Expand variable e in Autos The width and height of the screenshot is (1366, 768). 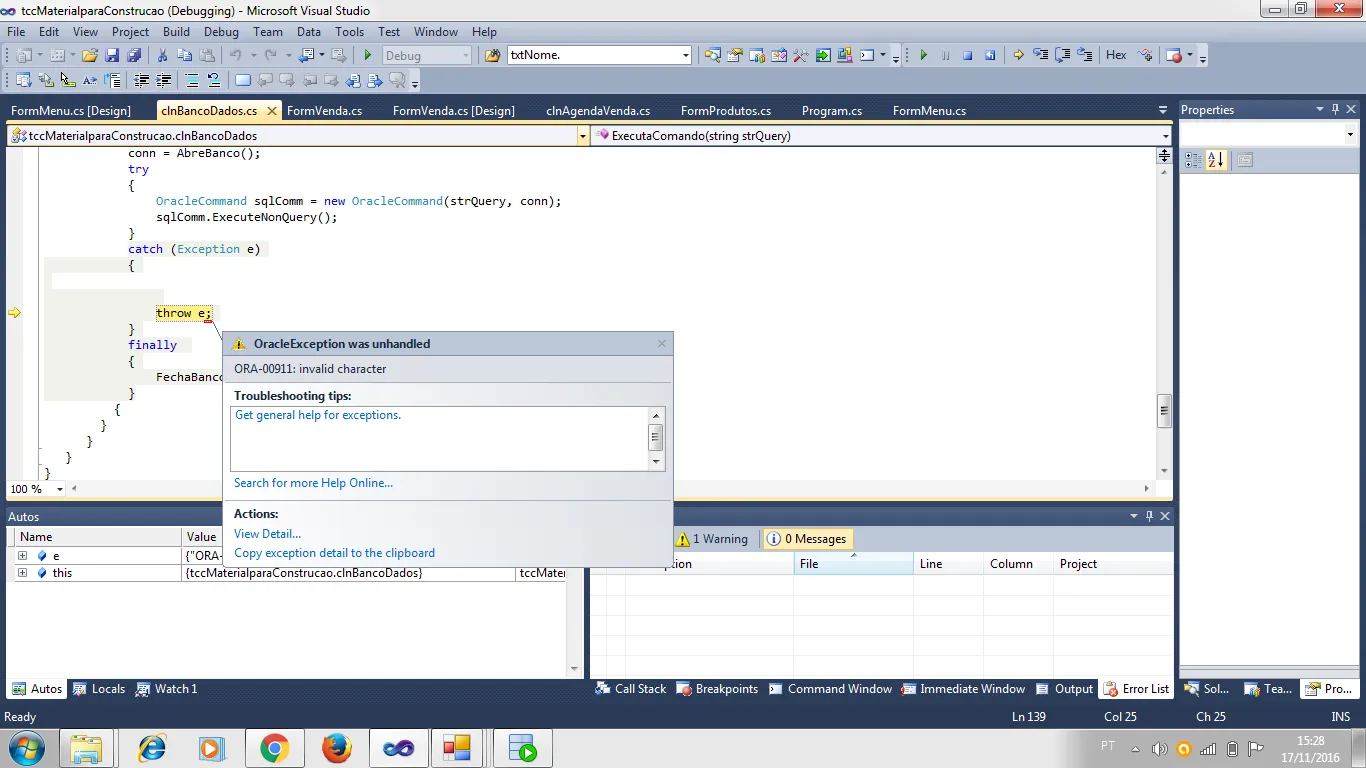(22, 555)
